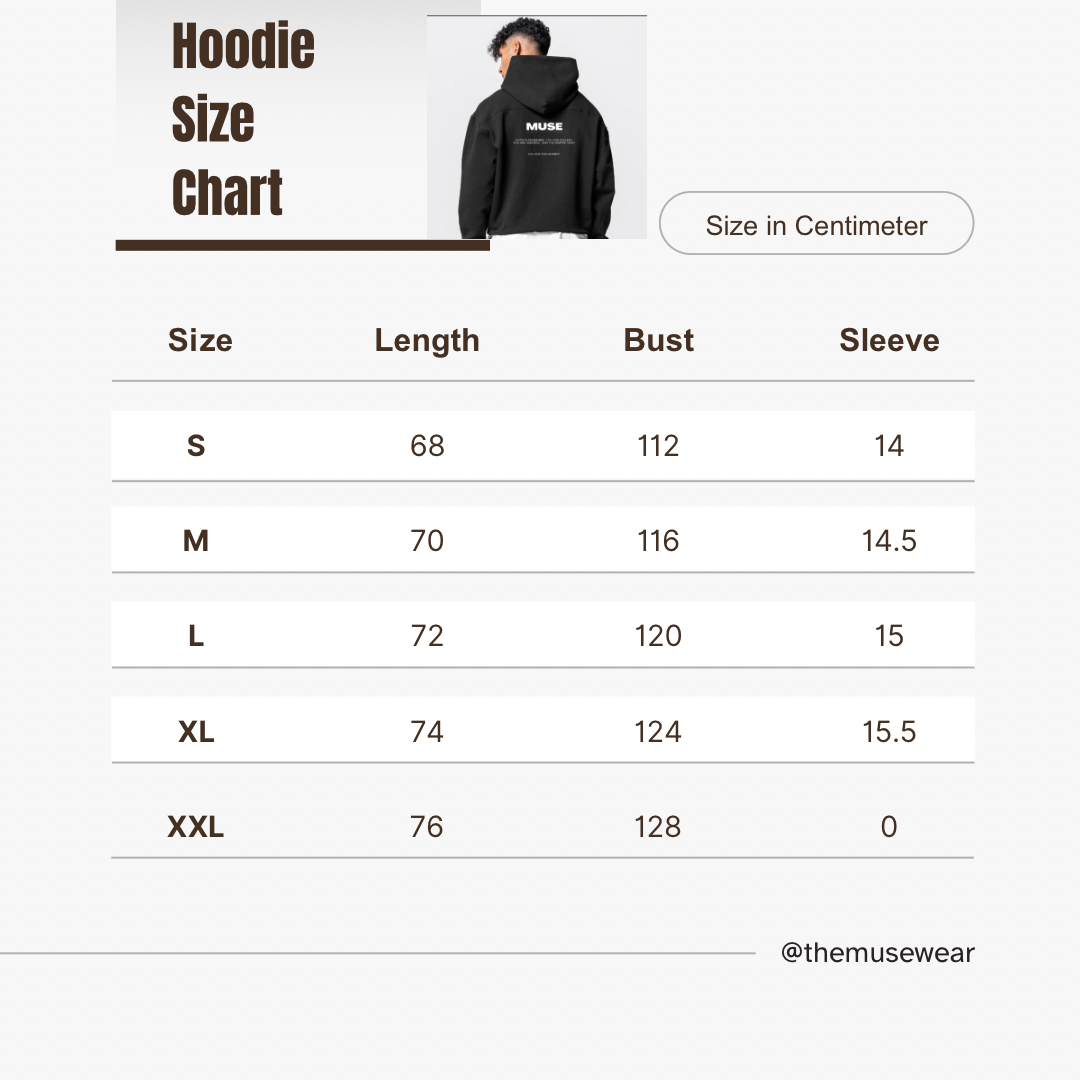Screen dimensions: 1080x1080
Task: Click the Hoodie Size Chart title
Action: pyautogui.click(x=242, y=120)
